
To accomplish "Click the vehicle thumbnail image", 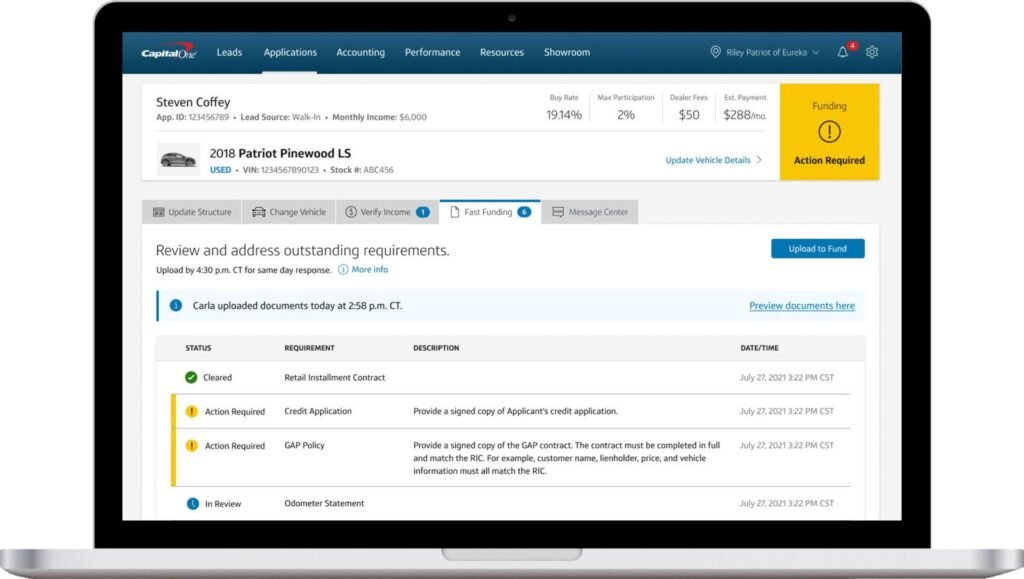I will point(178,159).
